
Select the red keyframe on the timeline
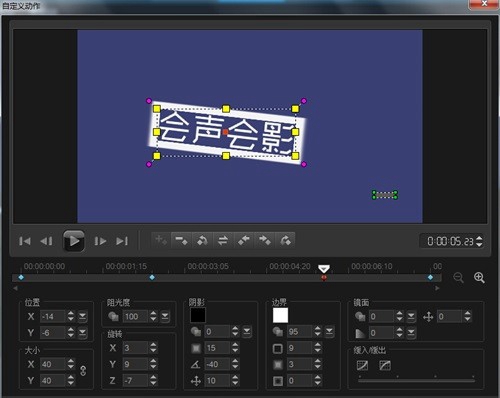pos(324,277)
